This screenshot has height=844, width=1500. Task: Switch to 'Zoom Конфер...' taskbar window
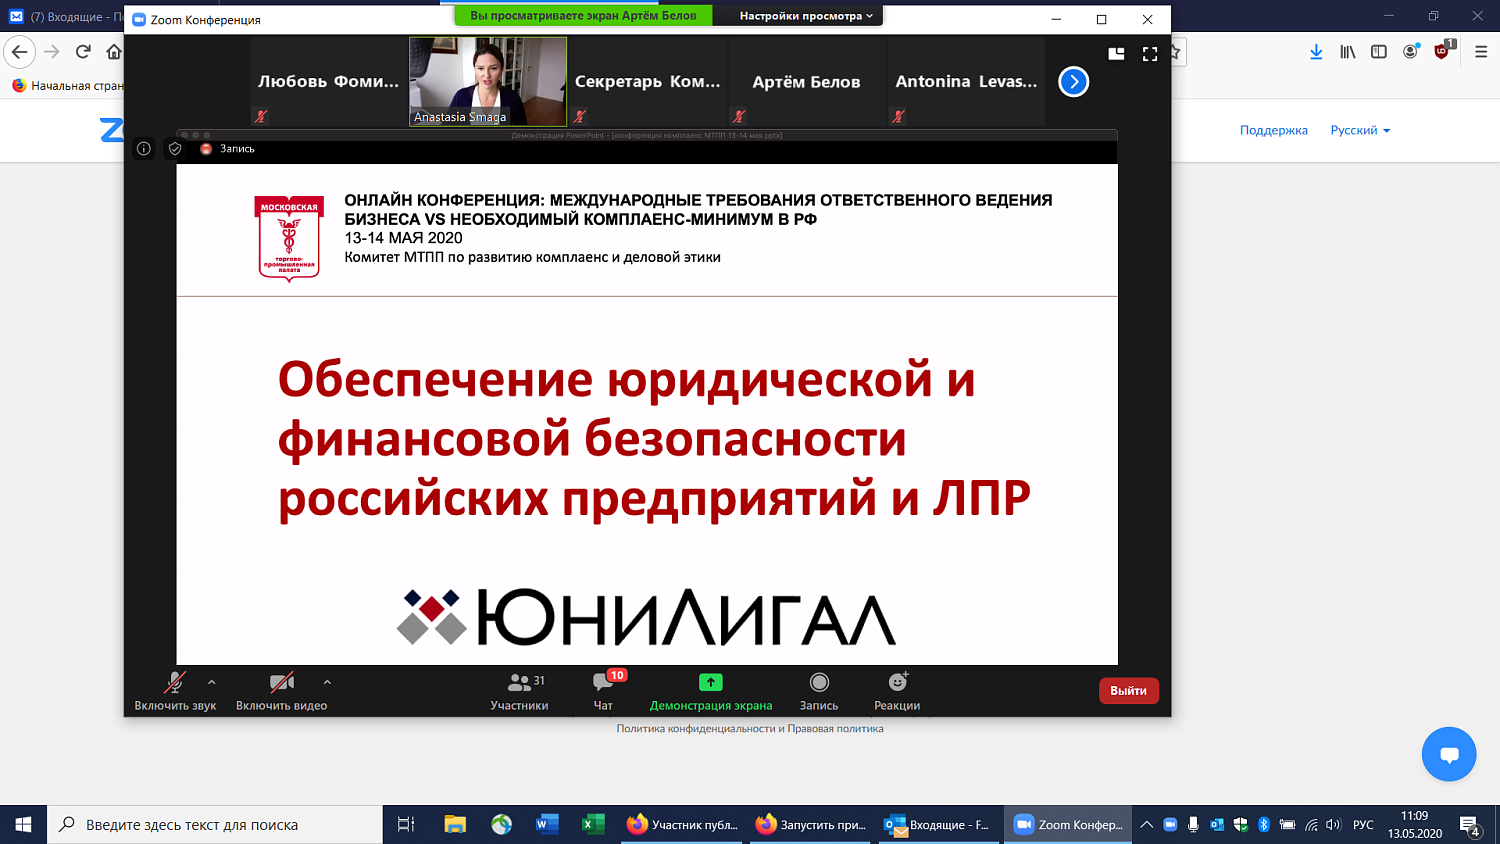(x=1068, y=825)
